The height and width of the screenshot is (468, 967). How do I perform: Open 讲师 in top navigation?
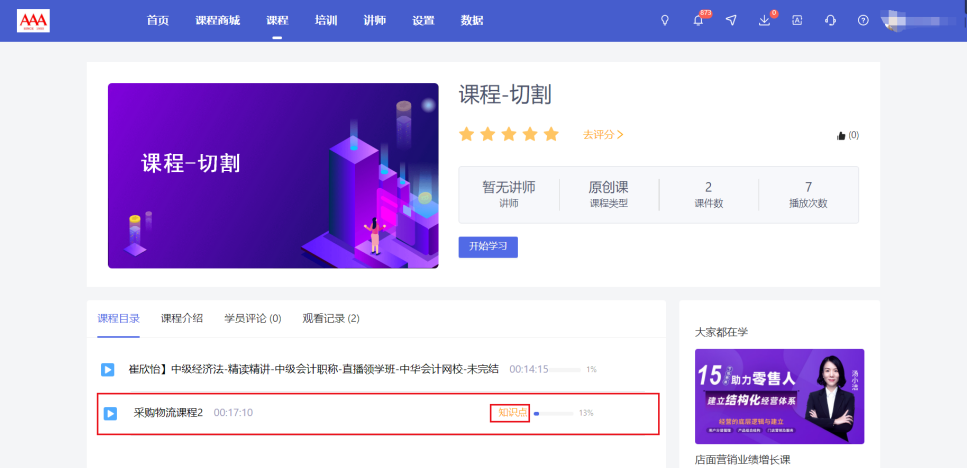click(375, 20)
